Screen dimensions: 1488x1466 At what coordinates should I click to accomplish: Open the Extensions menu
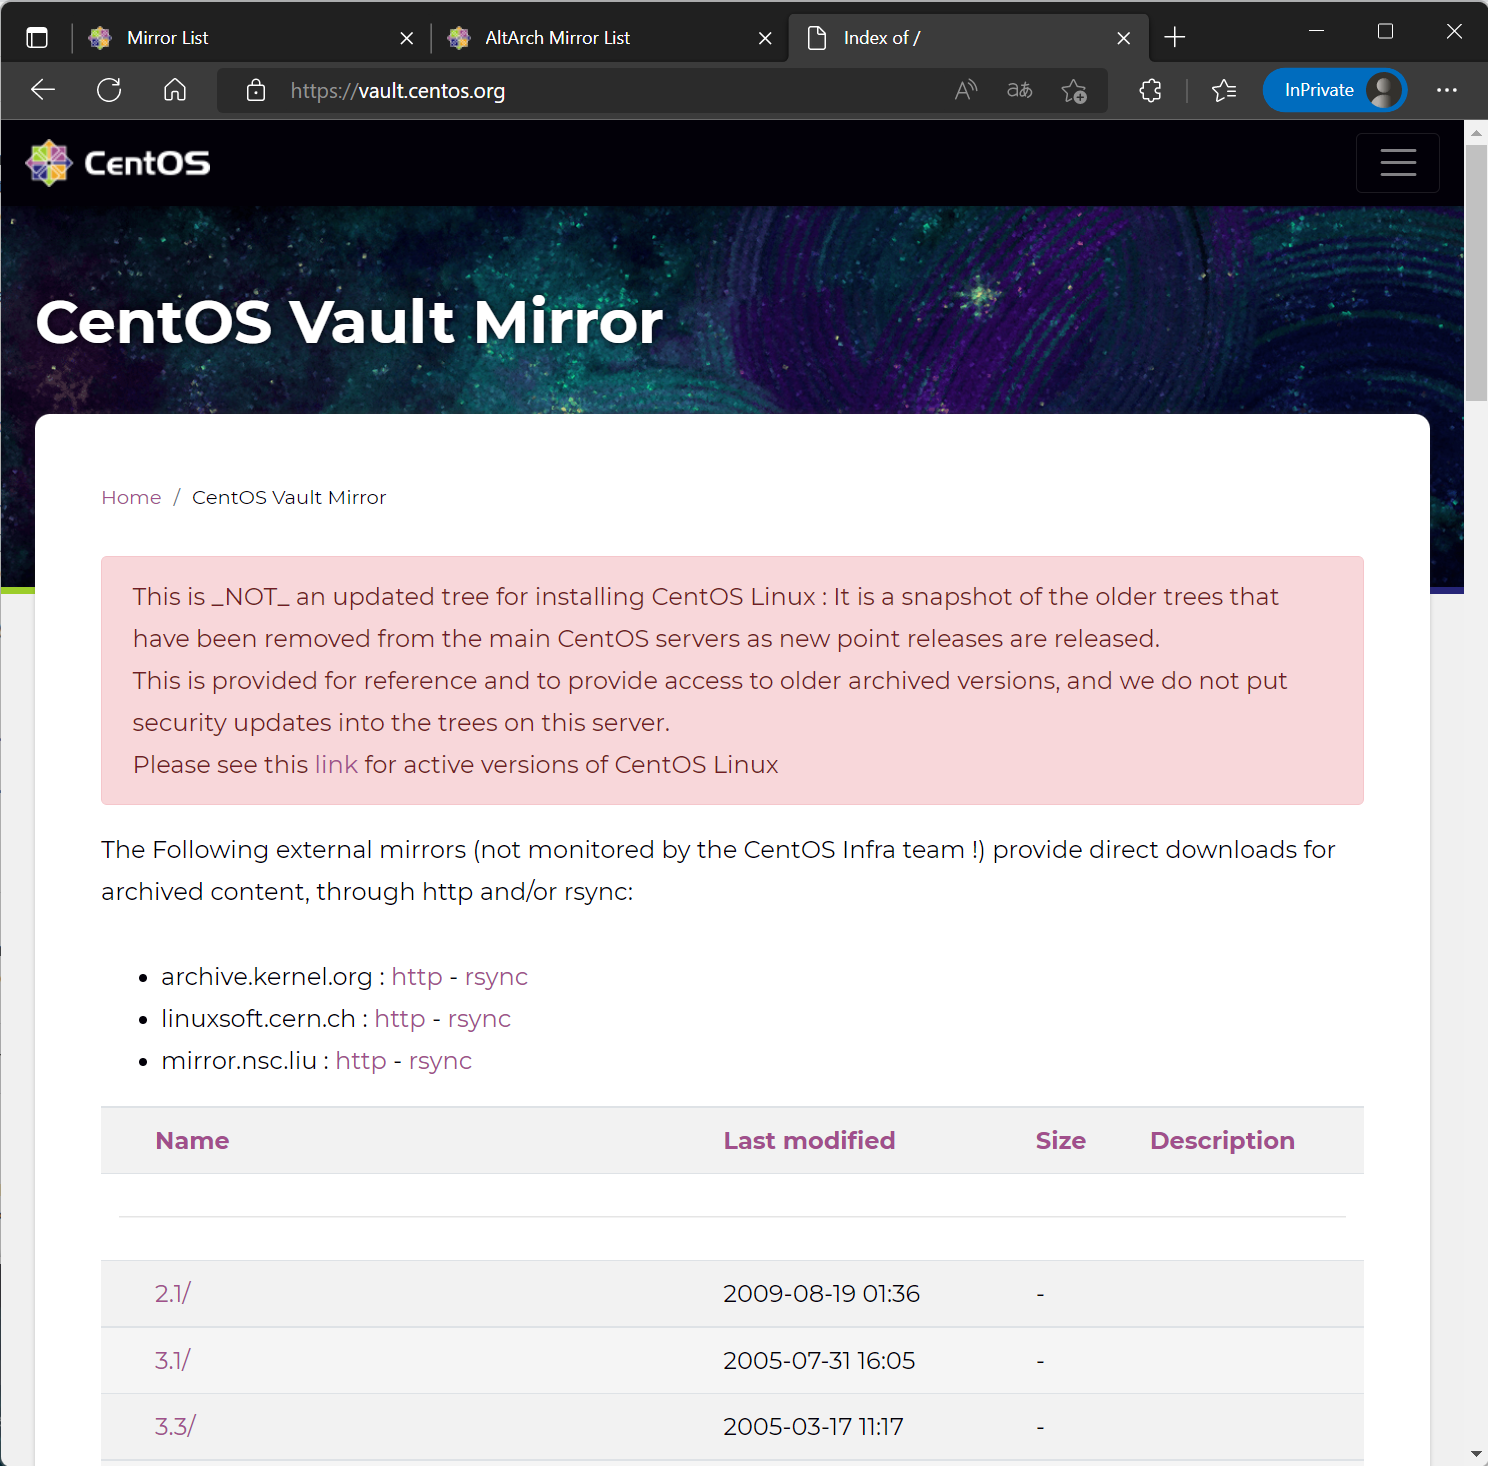[x=1150, y=90]
